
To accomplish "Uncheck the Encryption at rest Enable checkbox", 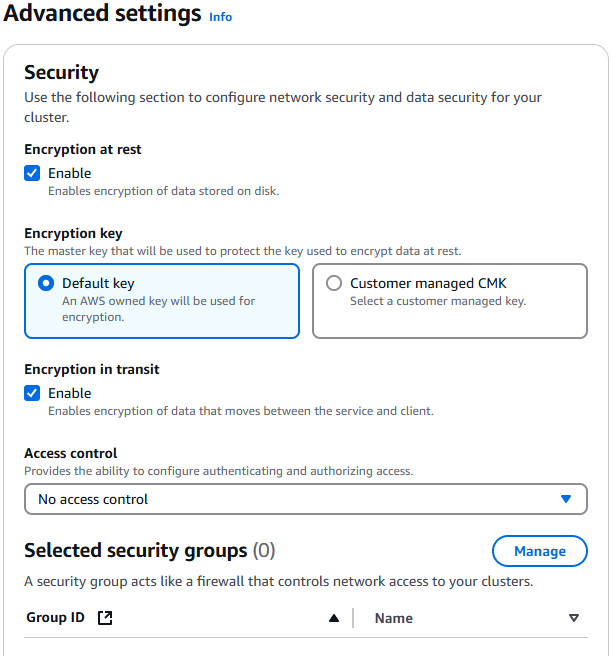I will 33,173.
